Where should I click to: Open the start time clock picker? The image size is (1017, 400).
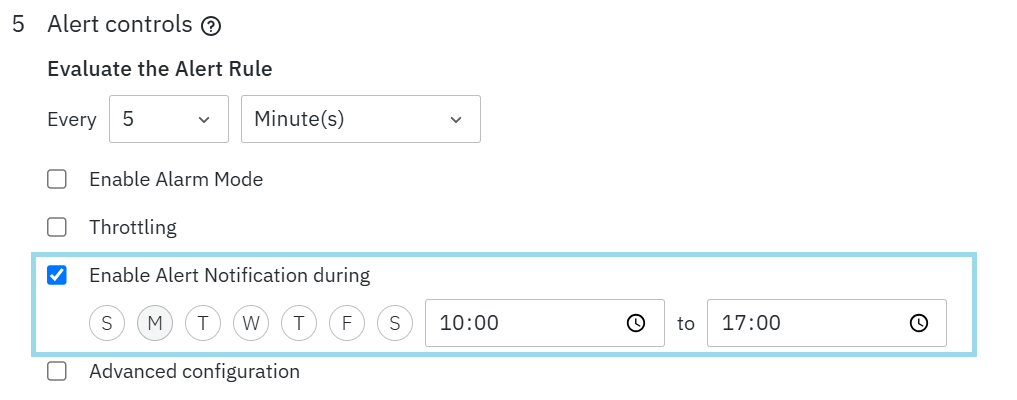pyautogui.click(x=635, y=323)
